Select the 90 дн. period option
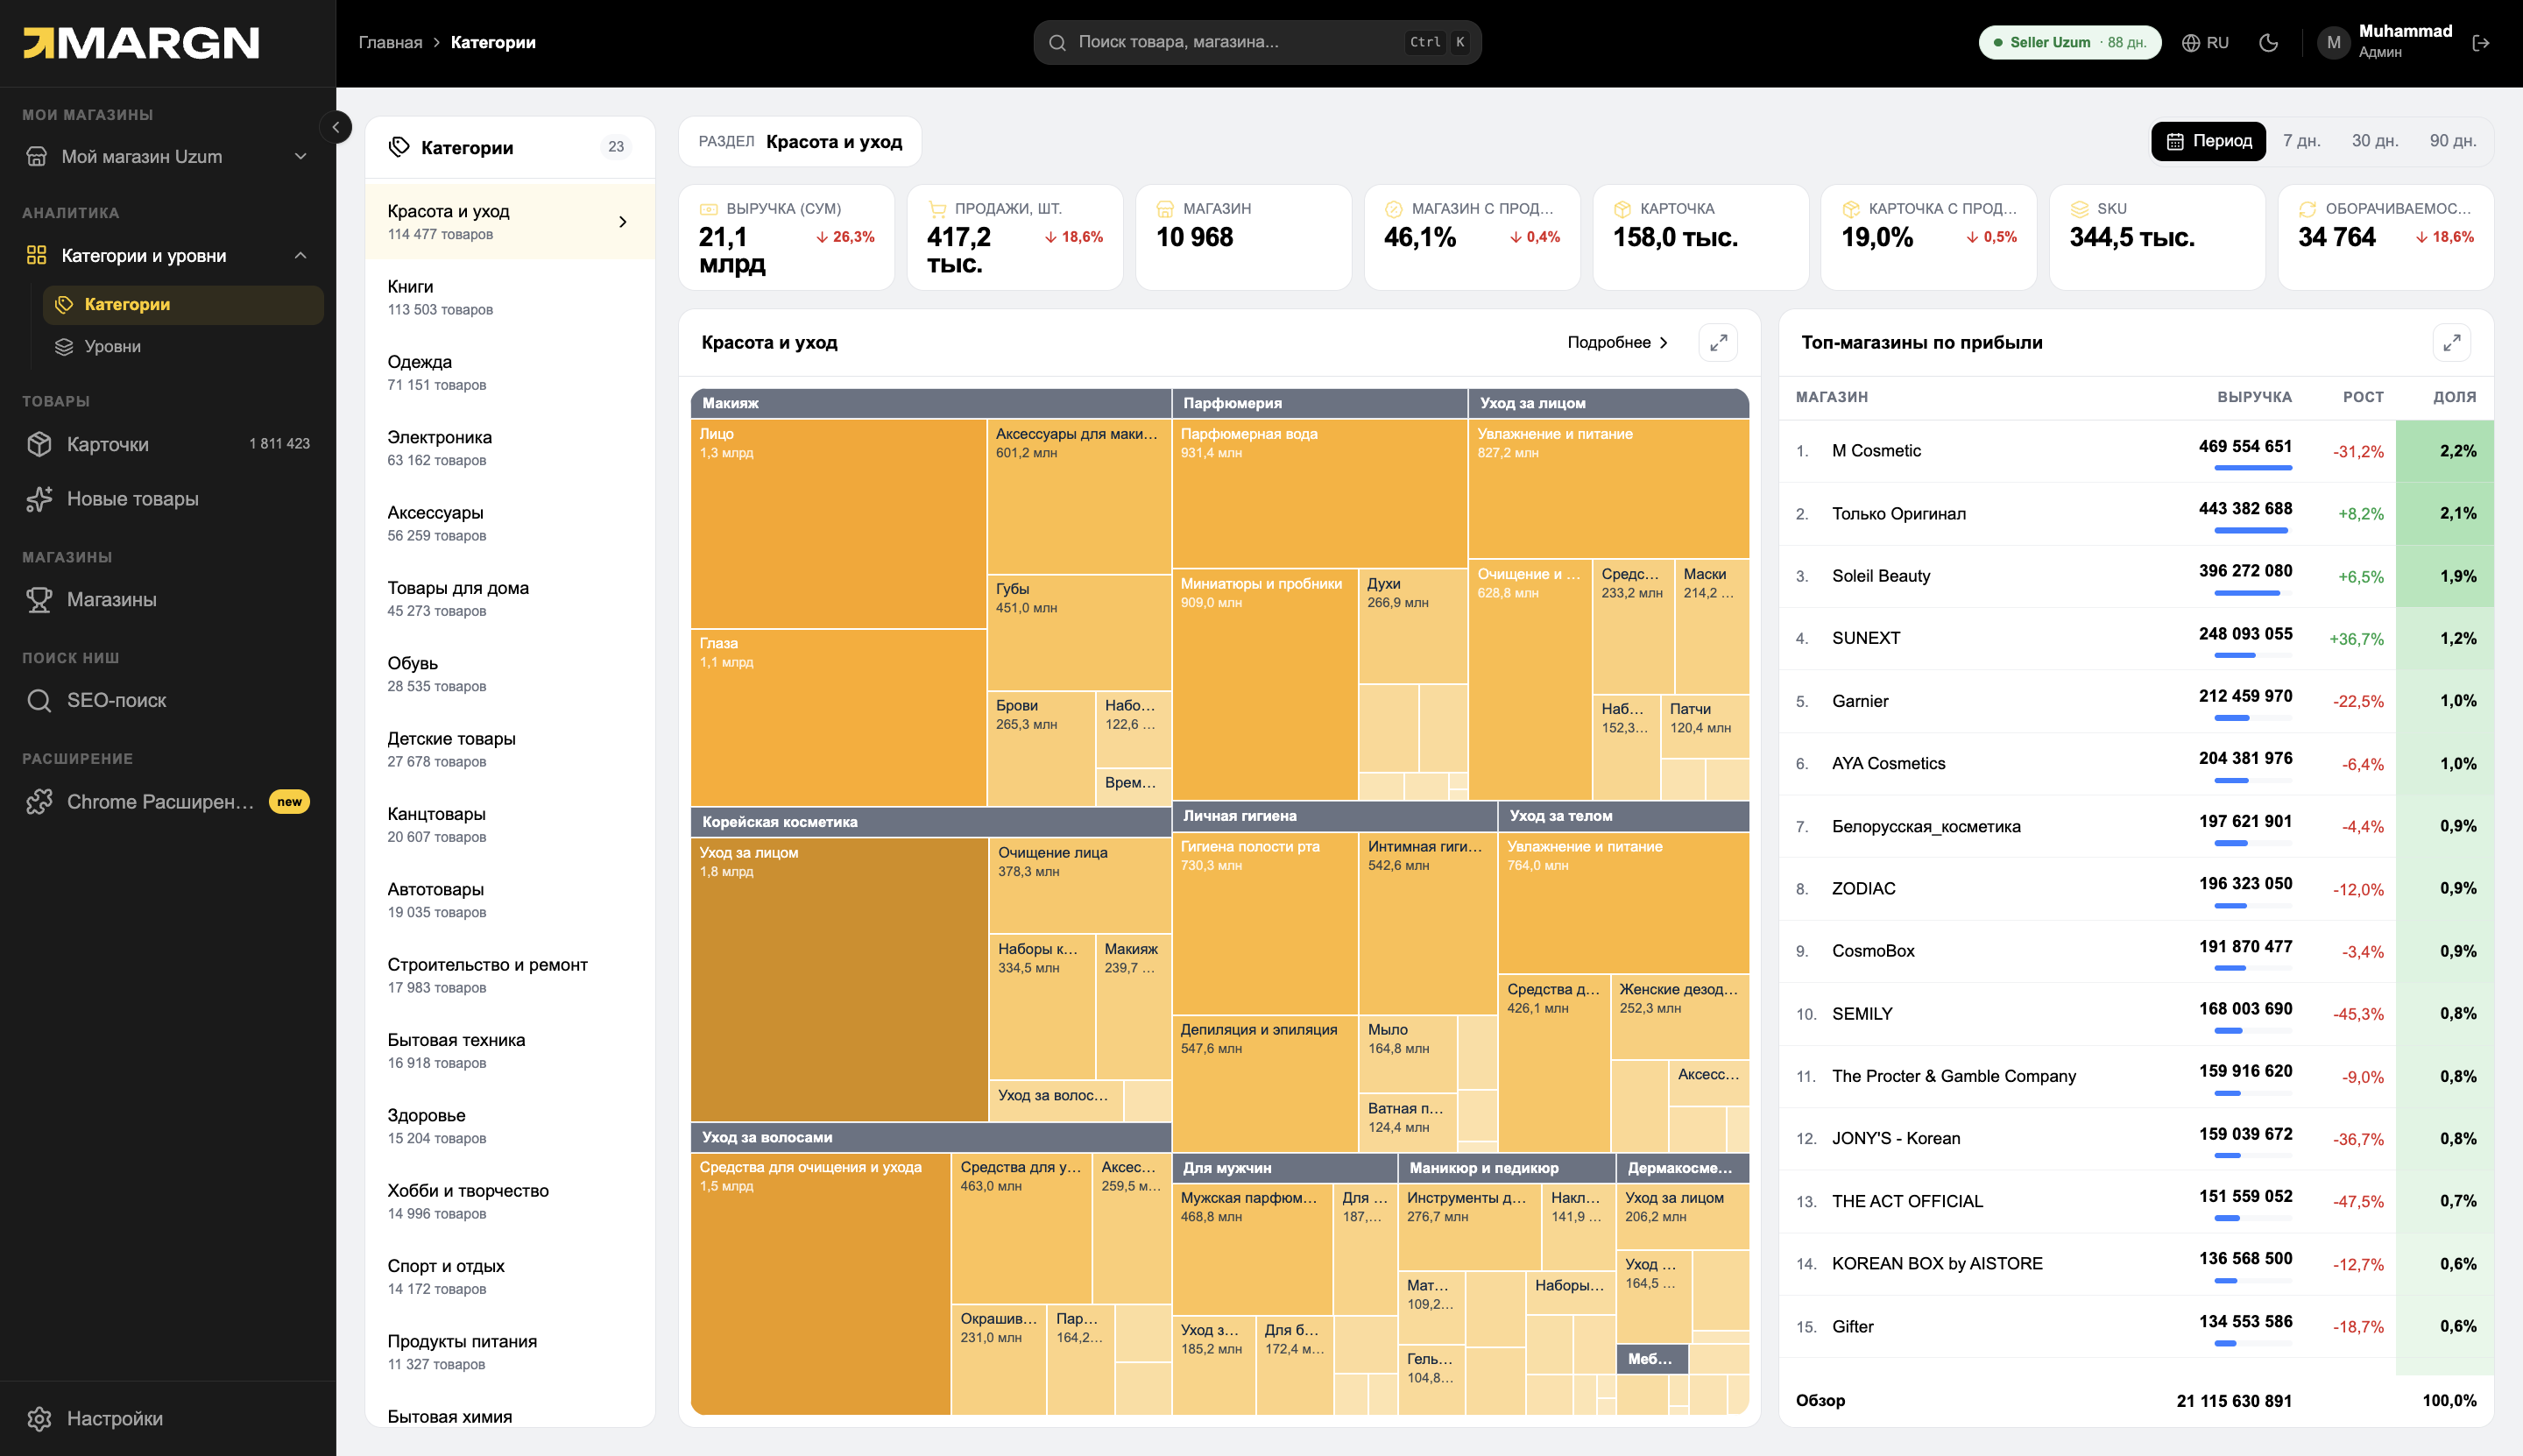The image size is (2523, 1456). 2452,141
